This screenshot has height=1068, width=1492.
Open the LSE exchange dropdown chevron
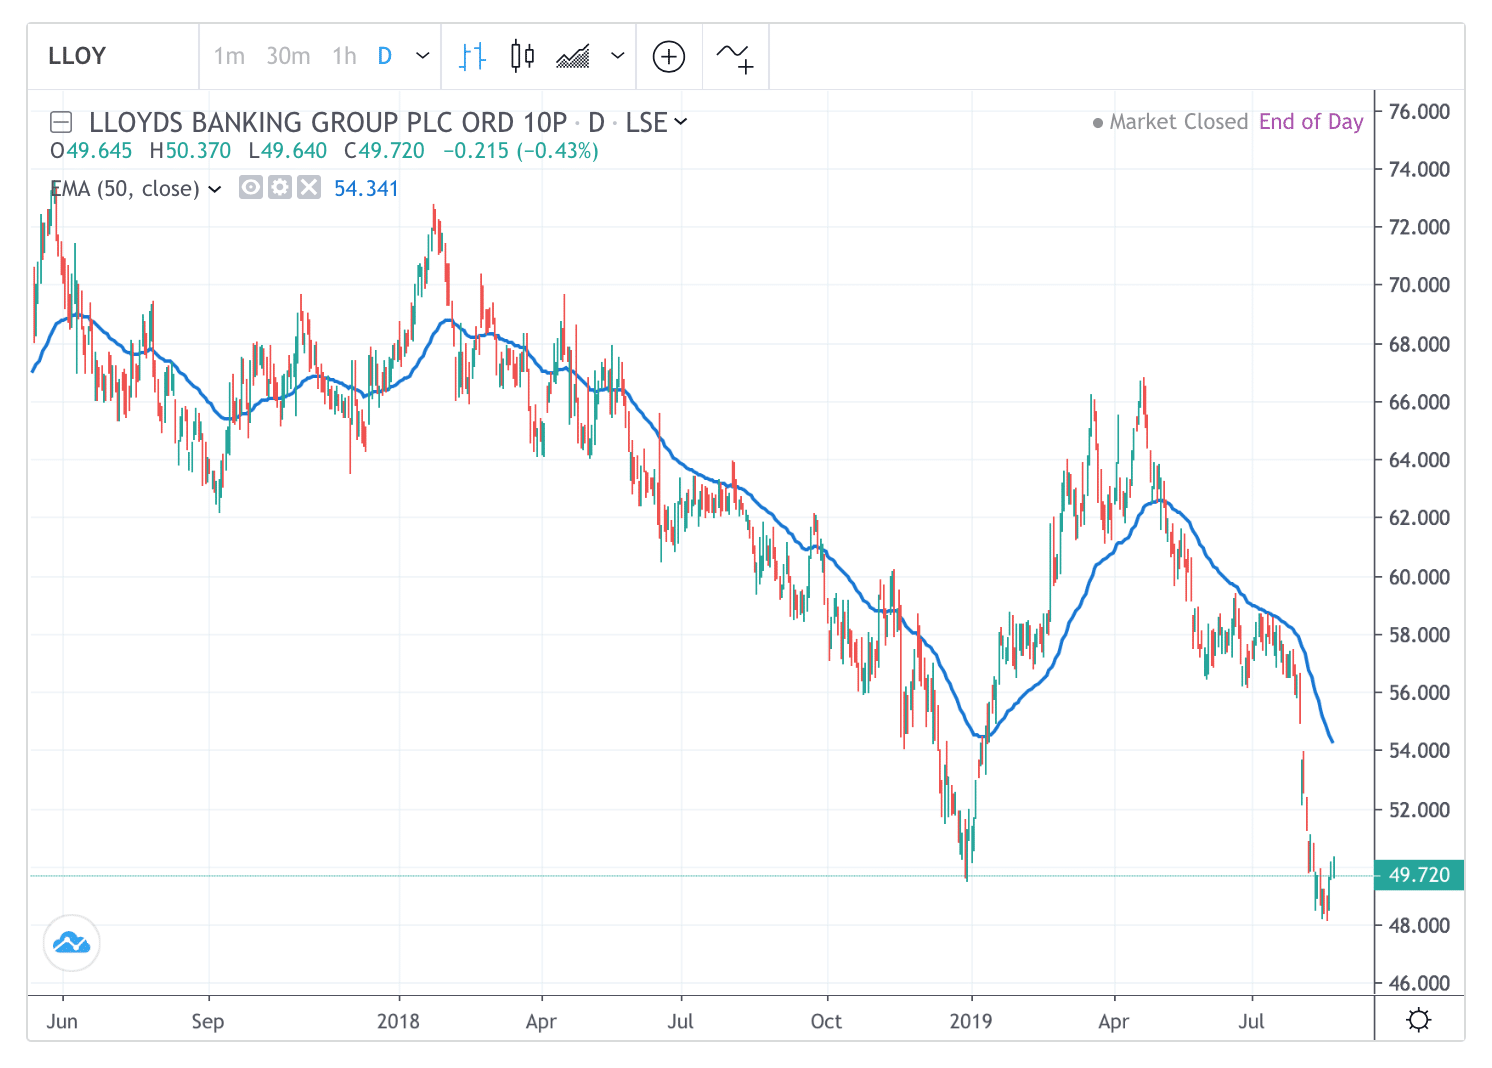pyautogui.click(x=681, y=122)
